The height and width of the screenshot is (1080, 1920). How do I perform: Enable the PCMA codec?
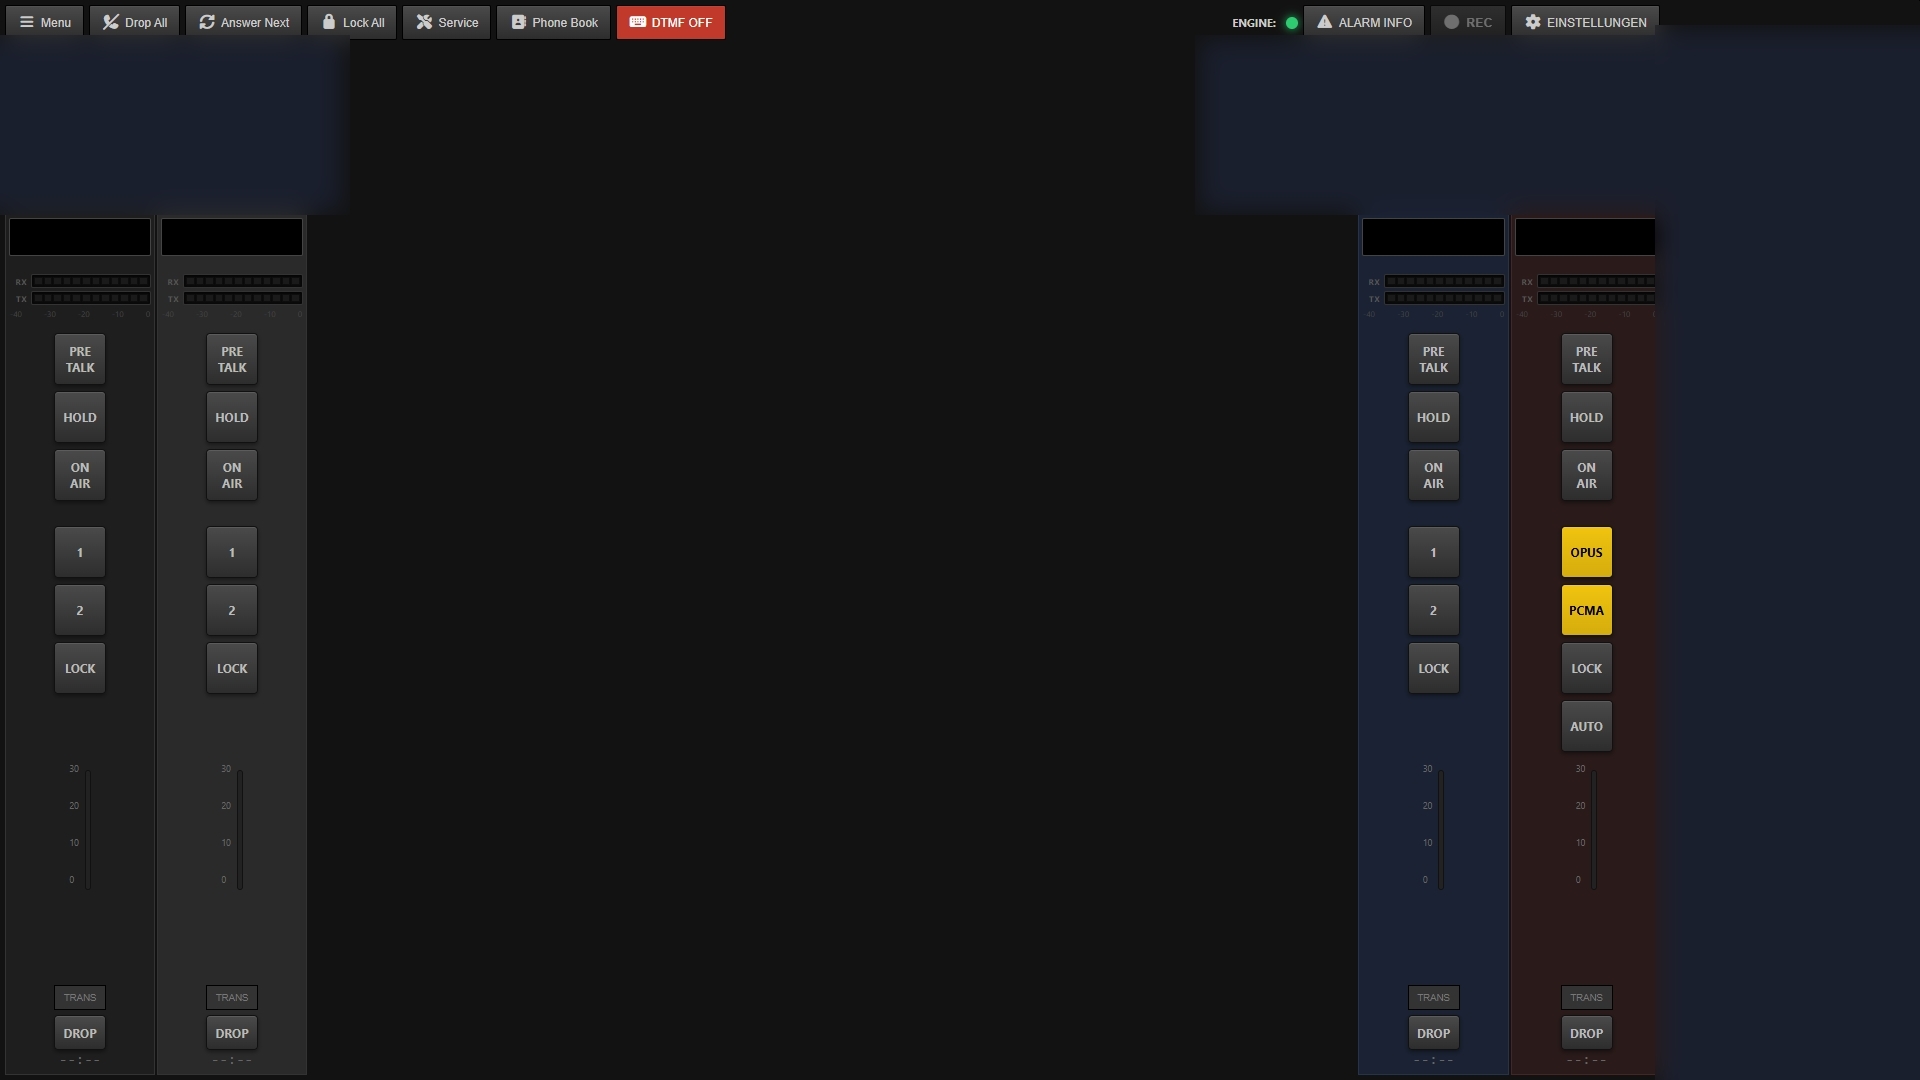1586,609
